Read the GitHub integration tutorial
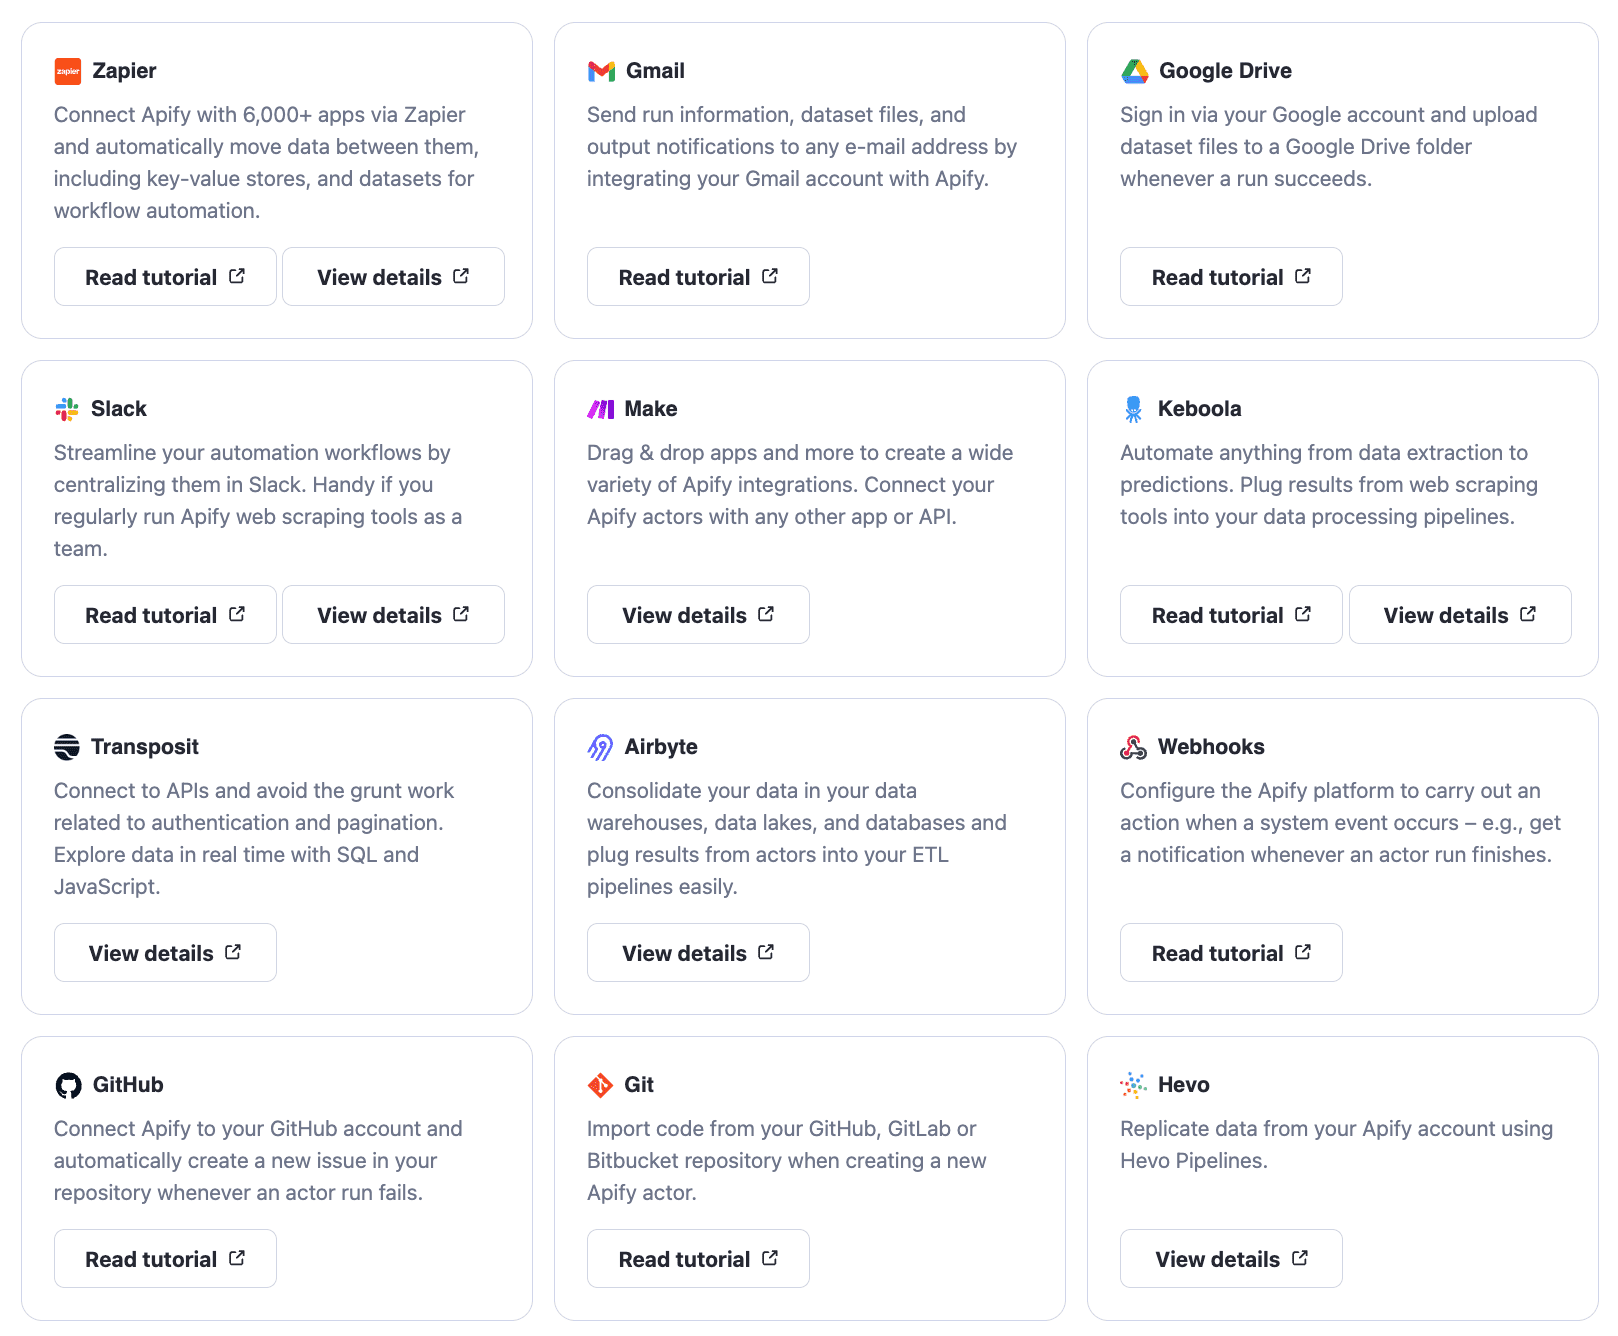This screenshot has width=1618, height=1336. [x=165, y=1258]
